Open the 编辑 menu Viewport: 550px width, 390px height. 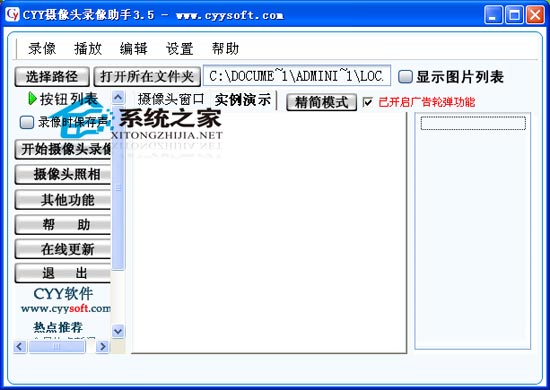[134, 48]
